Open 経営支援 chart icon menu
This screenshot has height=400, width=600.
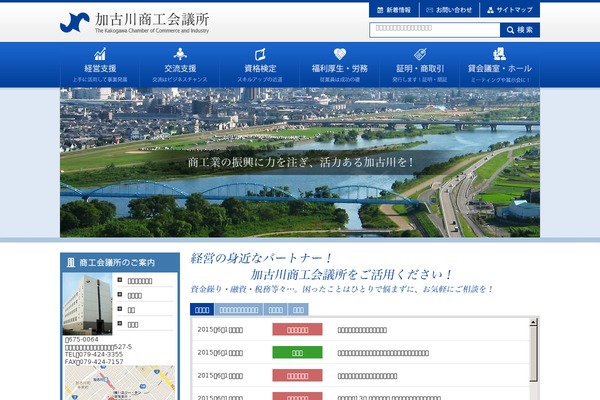point(100,54)
